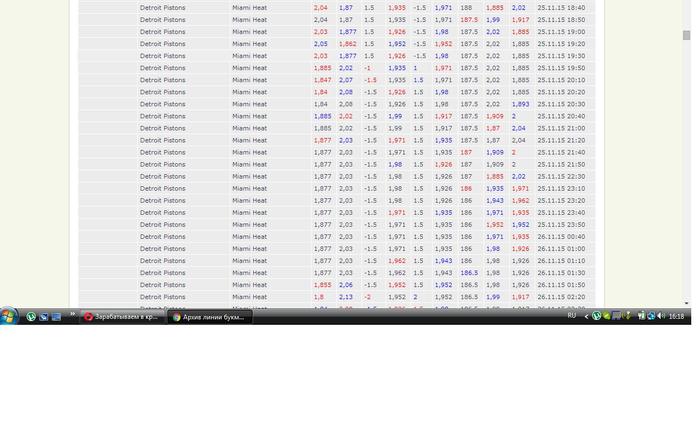Open the RU language indicator
Screen dimensions: 700x447
(571, 316)
